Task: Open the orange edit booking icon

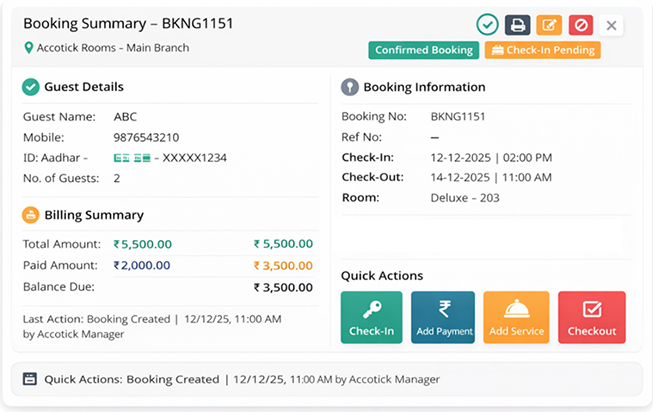Action: (548, 25)
